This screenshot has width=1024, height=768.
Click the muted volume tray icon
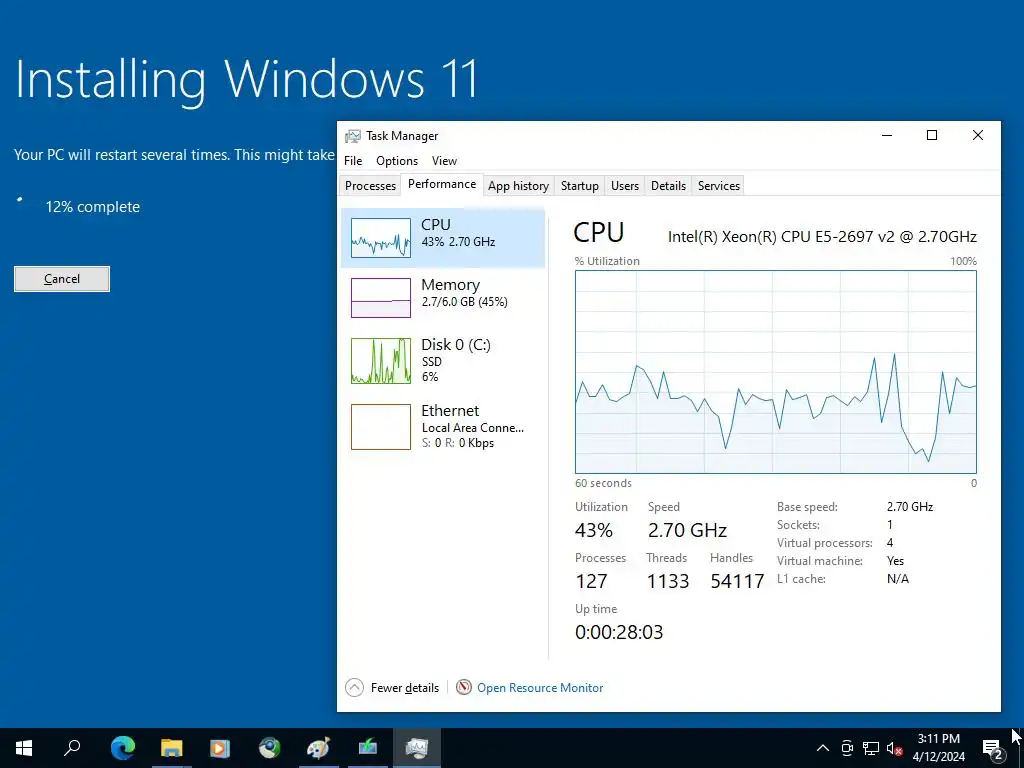[x=895, y=748]
